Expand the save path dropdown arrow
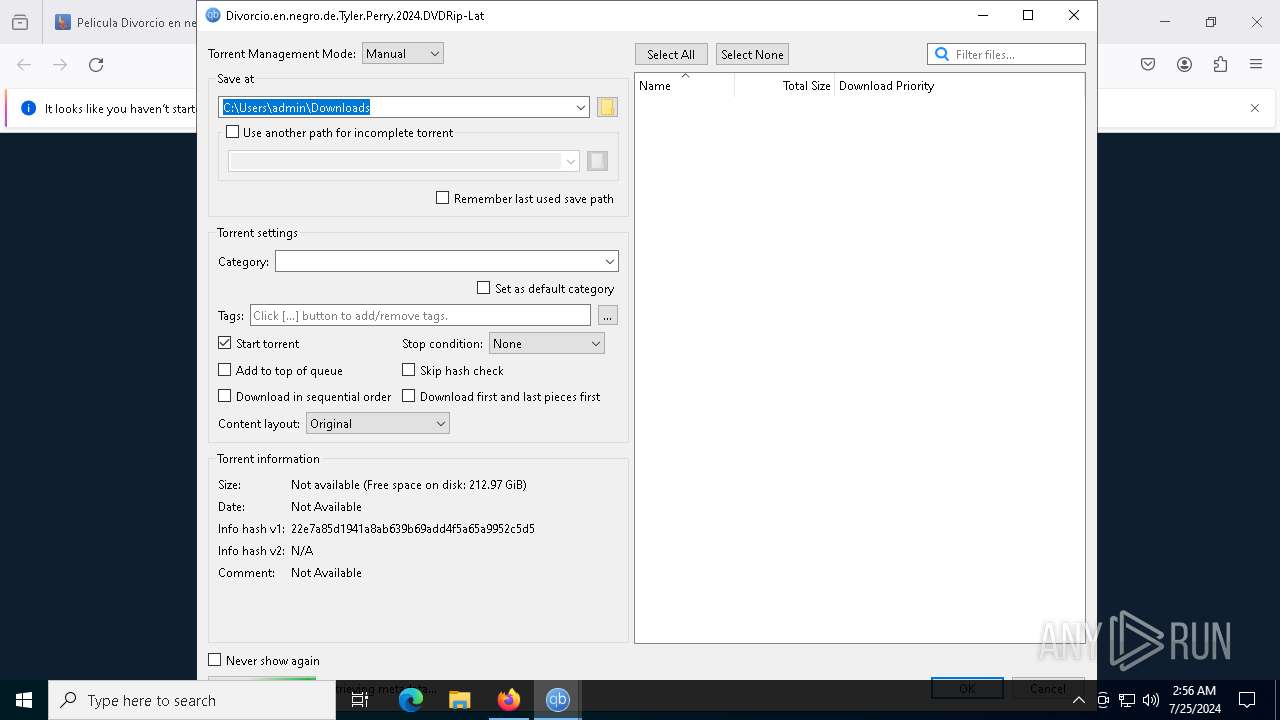Viewport: 1280px width, 720px height. tap(580, 107)
